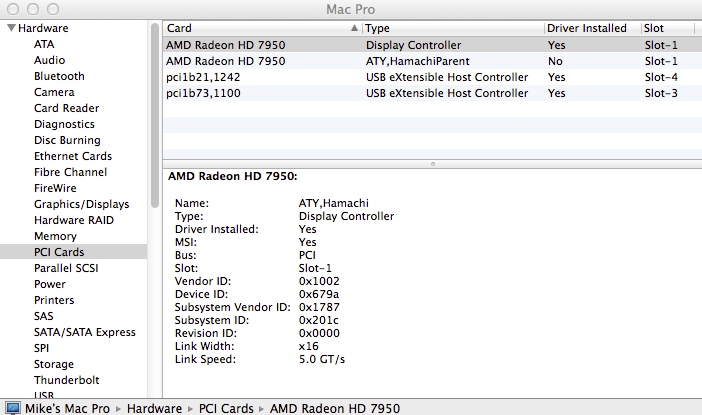
Task: Click the Name value ATY,Hamachi
Action: click(x=334, y=203)
